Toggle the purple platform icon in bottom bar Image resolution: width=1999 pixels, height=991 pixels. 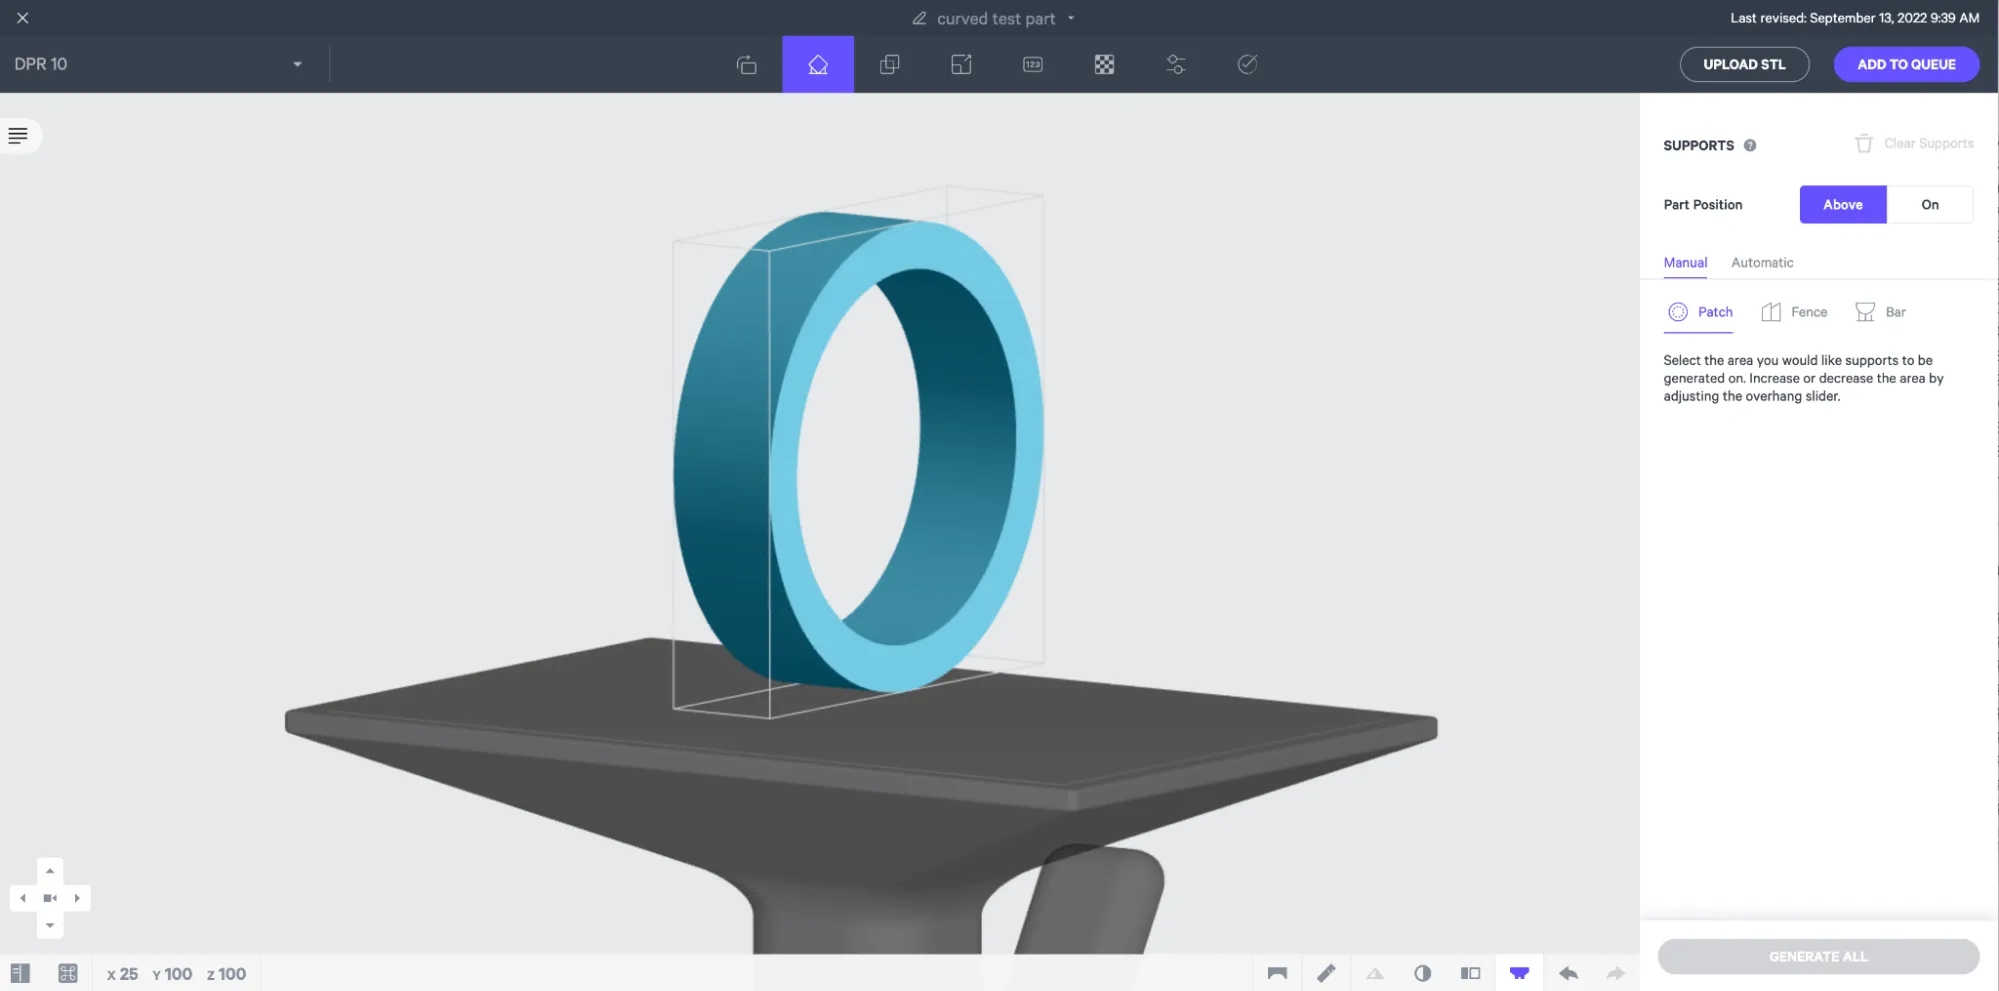1519,973
